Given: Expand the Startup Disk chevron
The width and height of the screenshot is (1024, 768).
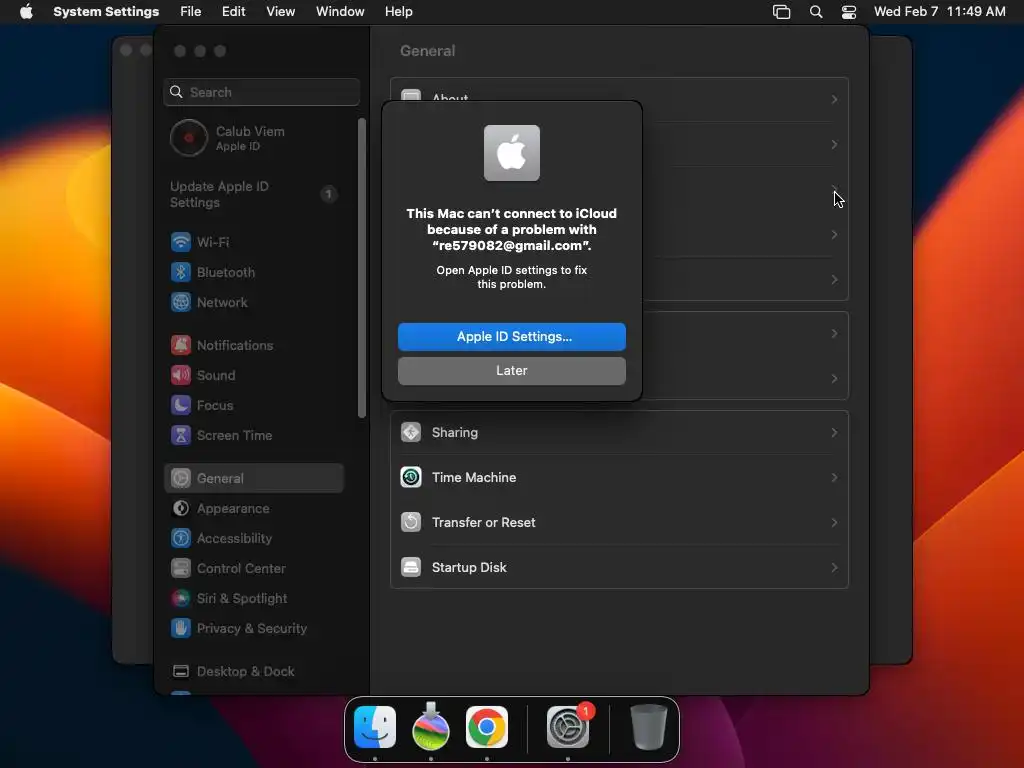Looking at the screenshot, I should pyautogui.click(x=834, y=568).
